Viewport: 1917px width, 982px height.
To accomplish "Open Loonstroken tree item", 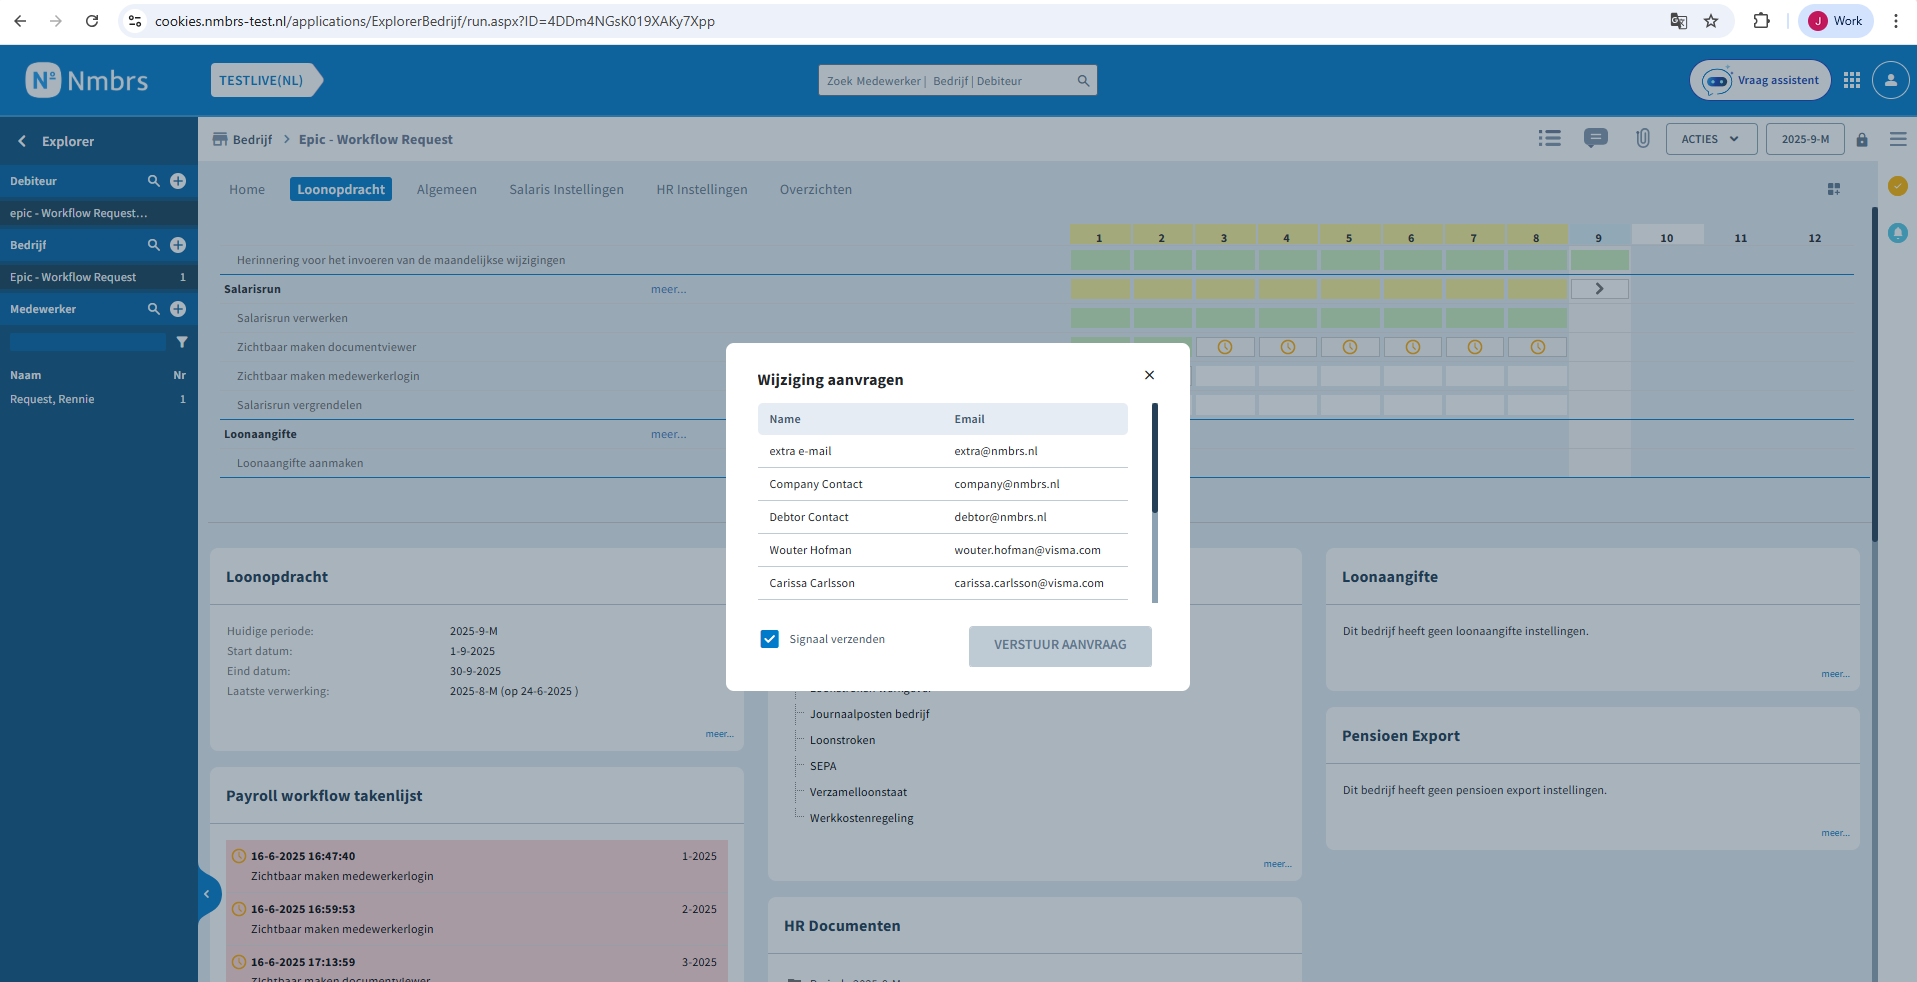I will click(842, 740).
